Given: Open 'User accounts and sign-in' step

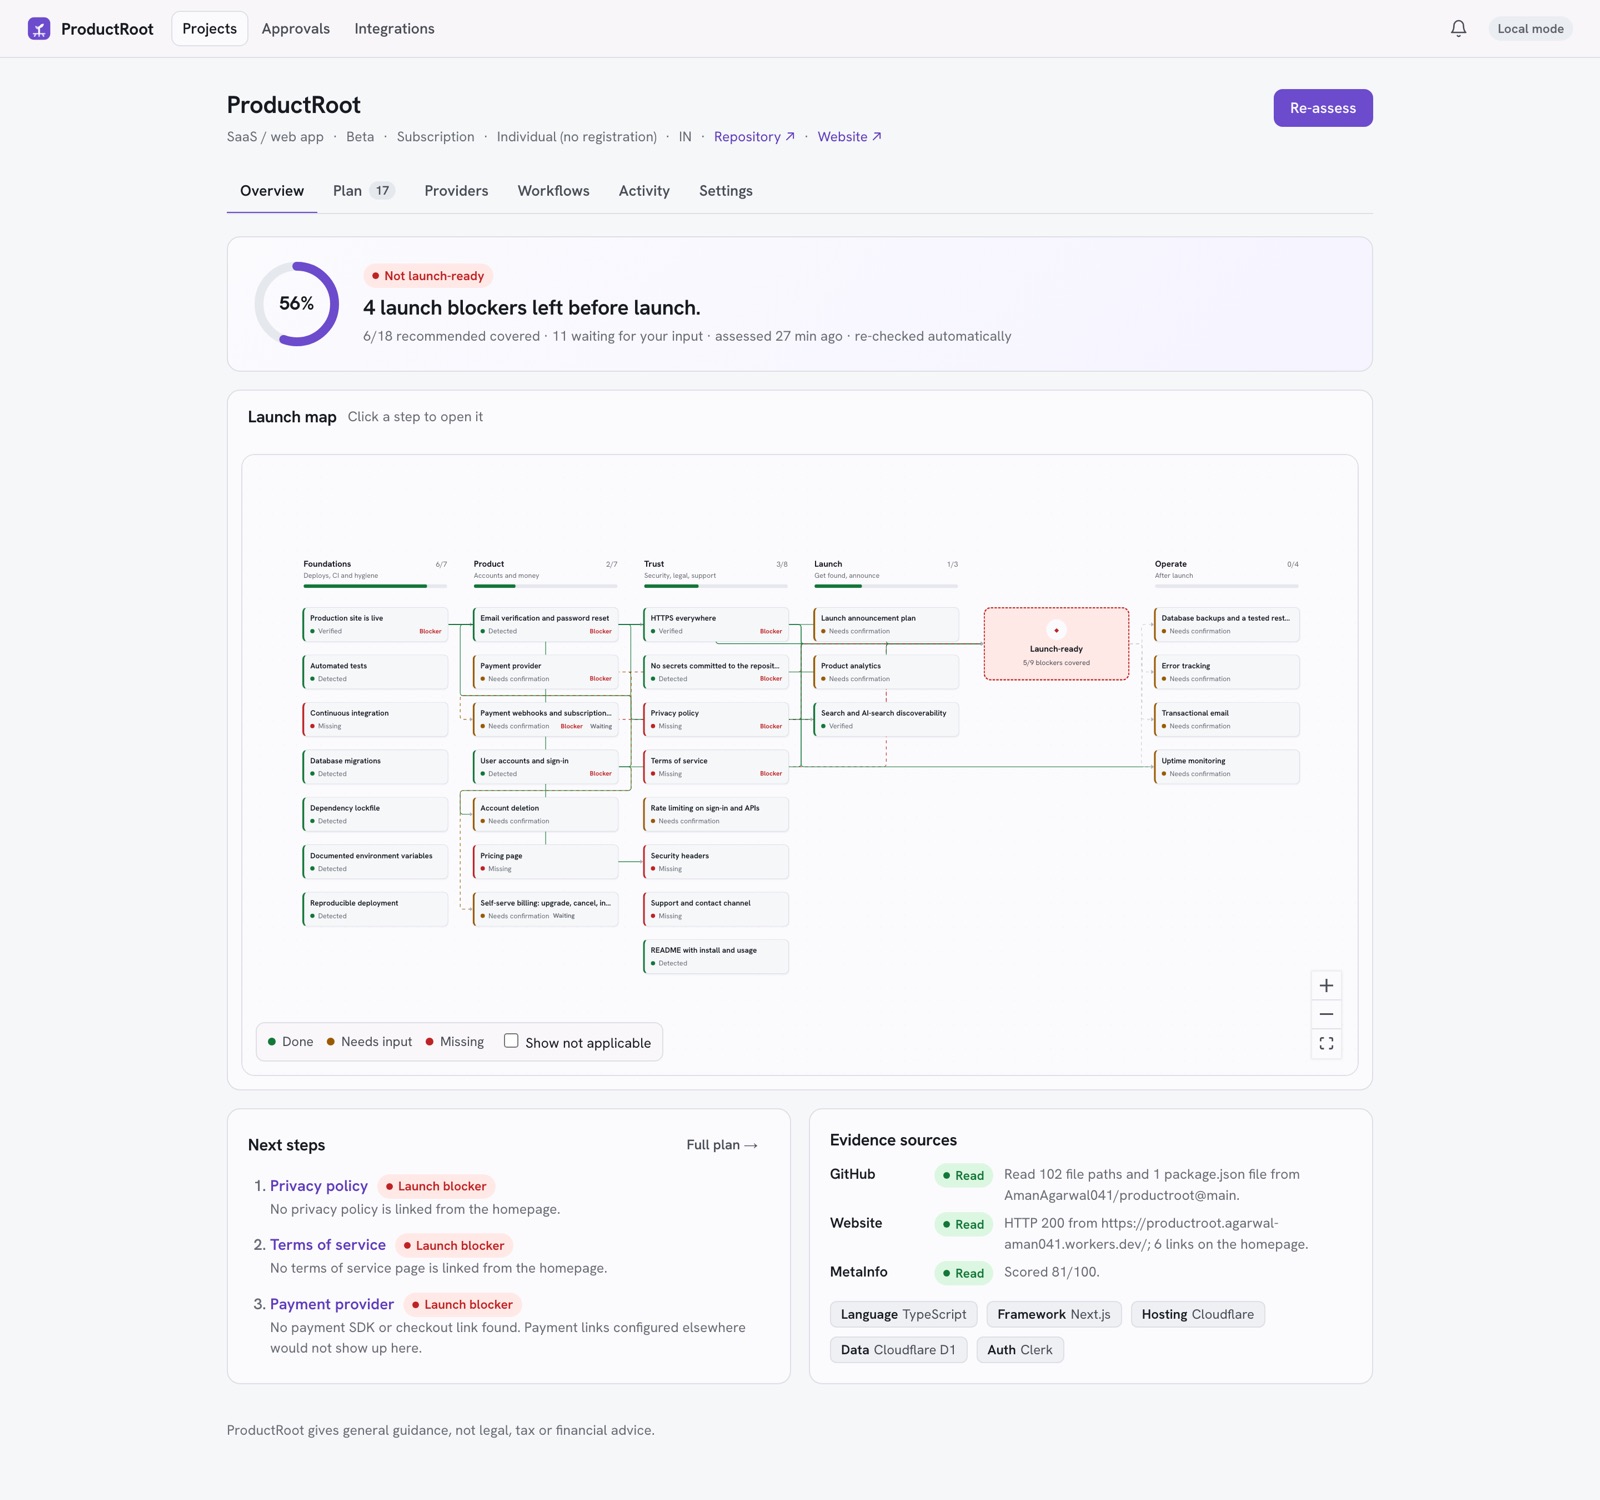Looking at the screenshot, I should point(545,767).
